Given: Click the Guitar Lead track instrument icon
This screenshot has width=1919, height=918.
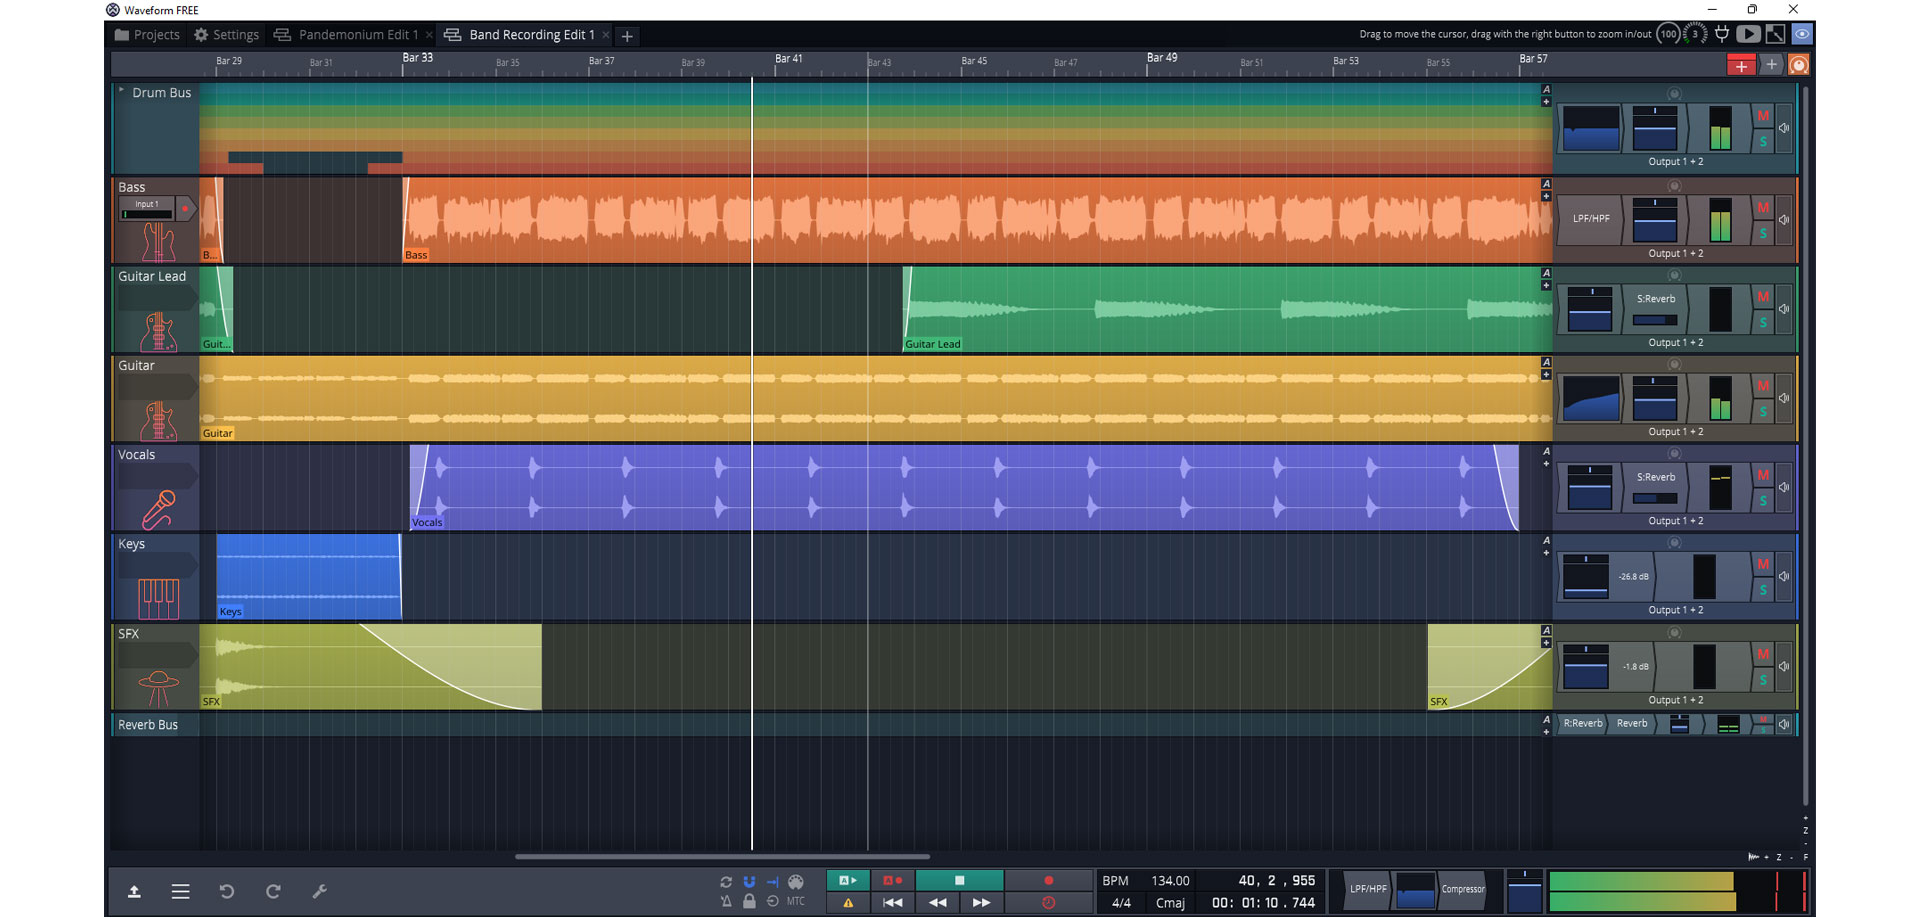Looking at the screenshot, I should tap(158, 332).
